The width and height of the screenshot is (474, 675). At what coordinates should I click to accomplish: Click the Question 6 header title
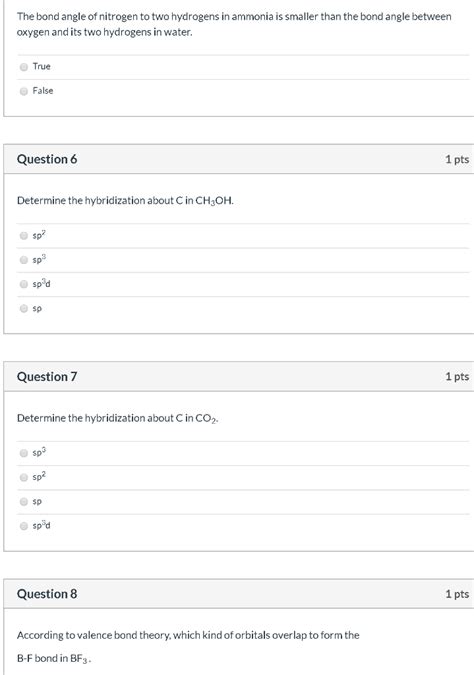coord(47,159)
